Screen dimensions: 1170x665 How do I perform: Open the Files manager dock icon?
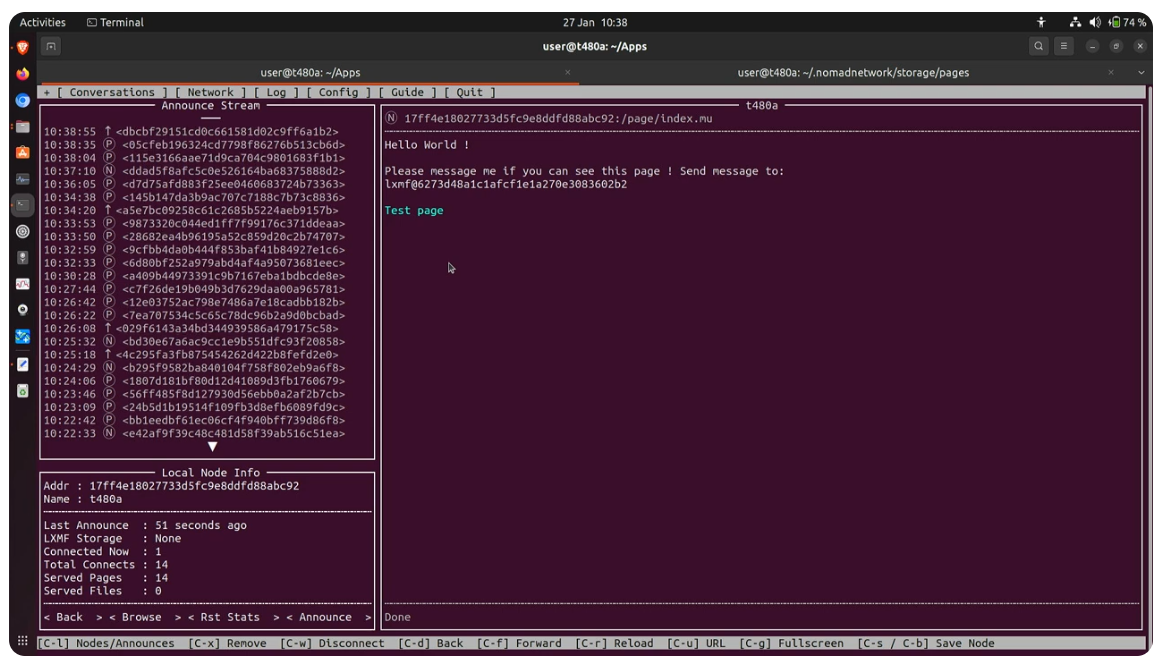[23, 127]
